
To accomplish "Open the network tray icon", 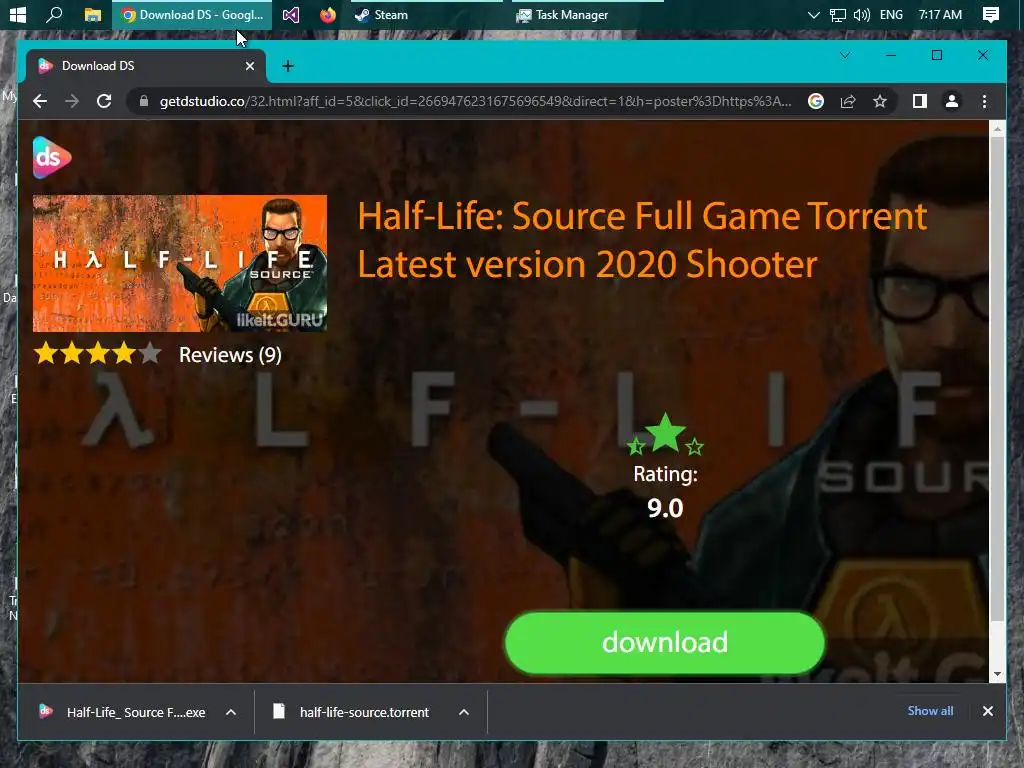I will pos(837,14).
